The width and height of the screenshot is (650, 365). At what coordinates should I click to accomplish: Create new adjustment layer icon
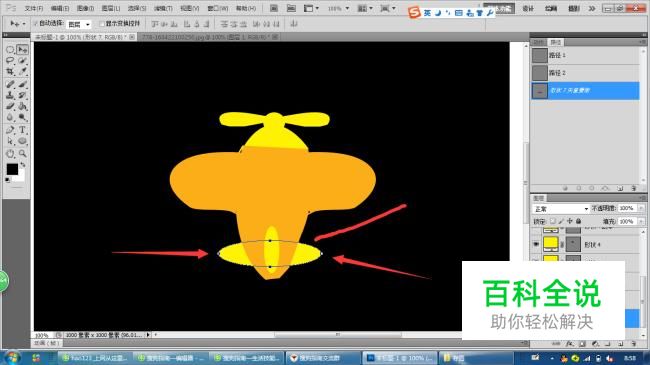(x=595, y=344)
